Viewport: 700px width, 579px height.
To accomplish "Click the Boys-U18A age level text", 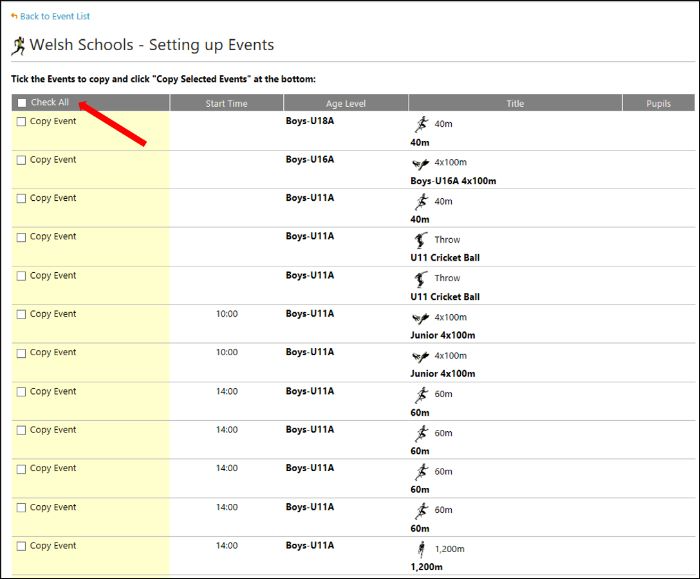I will point(310,121).
